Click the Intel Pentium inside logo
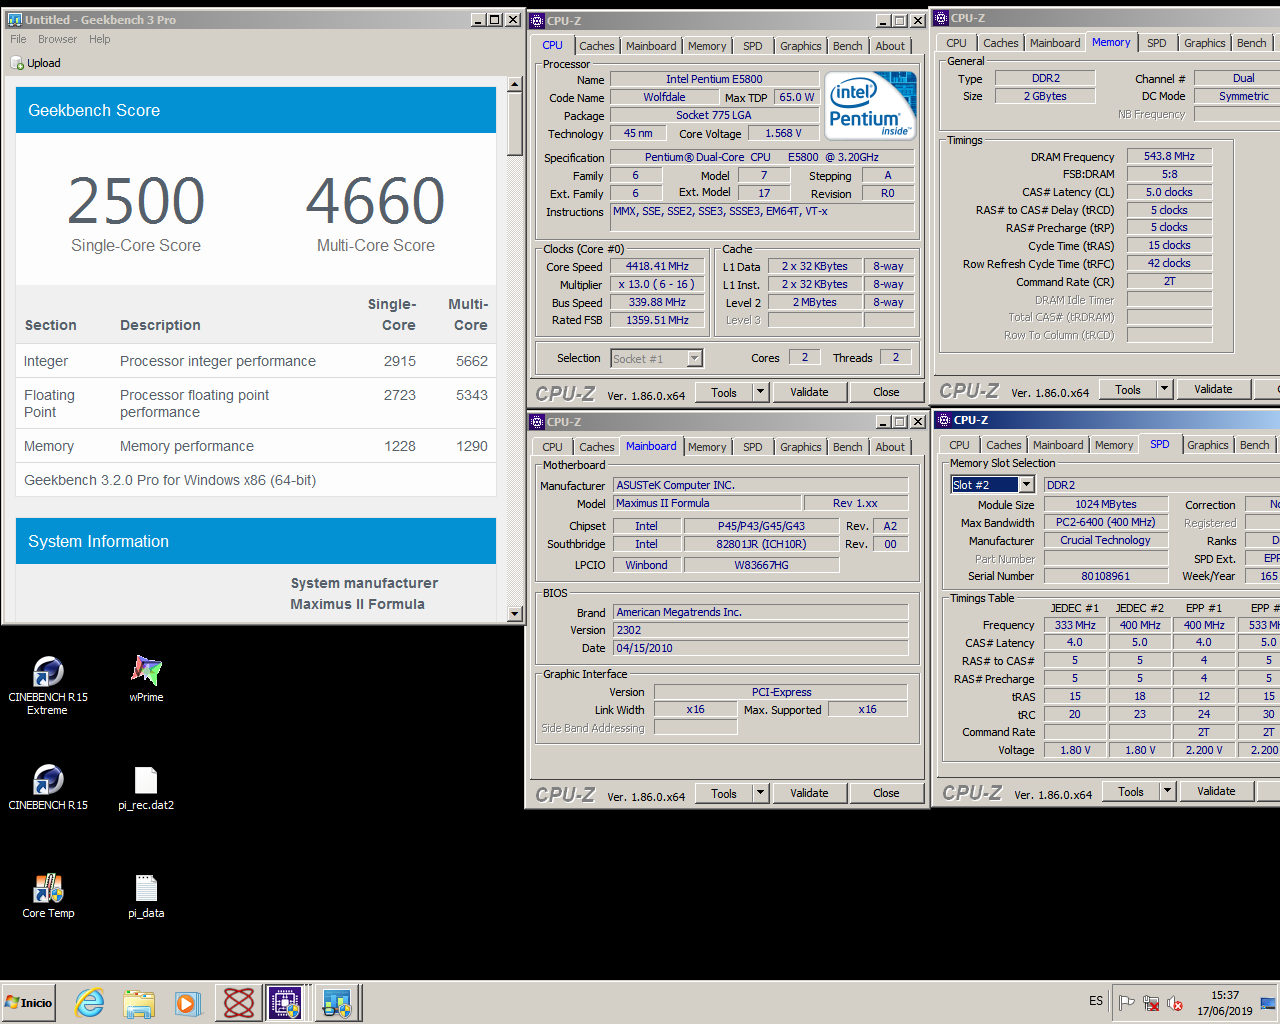The width and height of the screenshot is (1280, 1024). [x=872, y=104]
